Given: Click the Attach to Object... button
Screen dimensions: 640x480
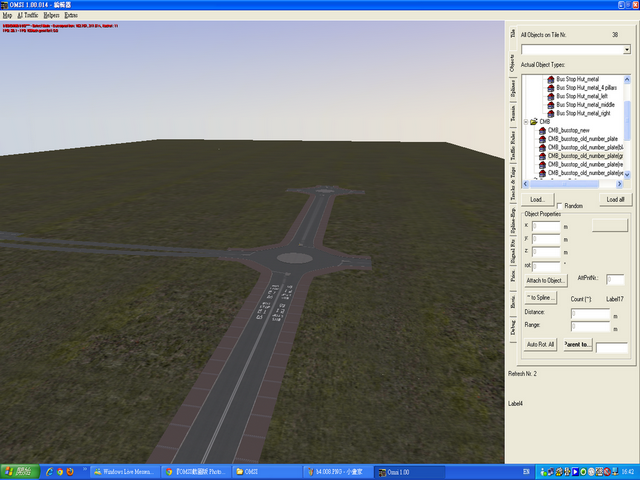Looking at the screenshot, I should coord(546,281).
